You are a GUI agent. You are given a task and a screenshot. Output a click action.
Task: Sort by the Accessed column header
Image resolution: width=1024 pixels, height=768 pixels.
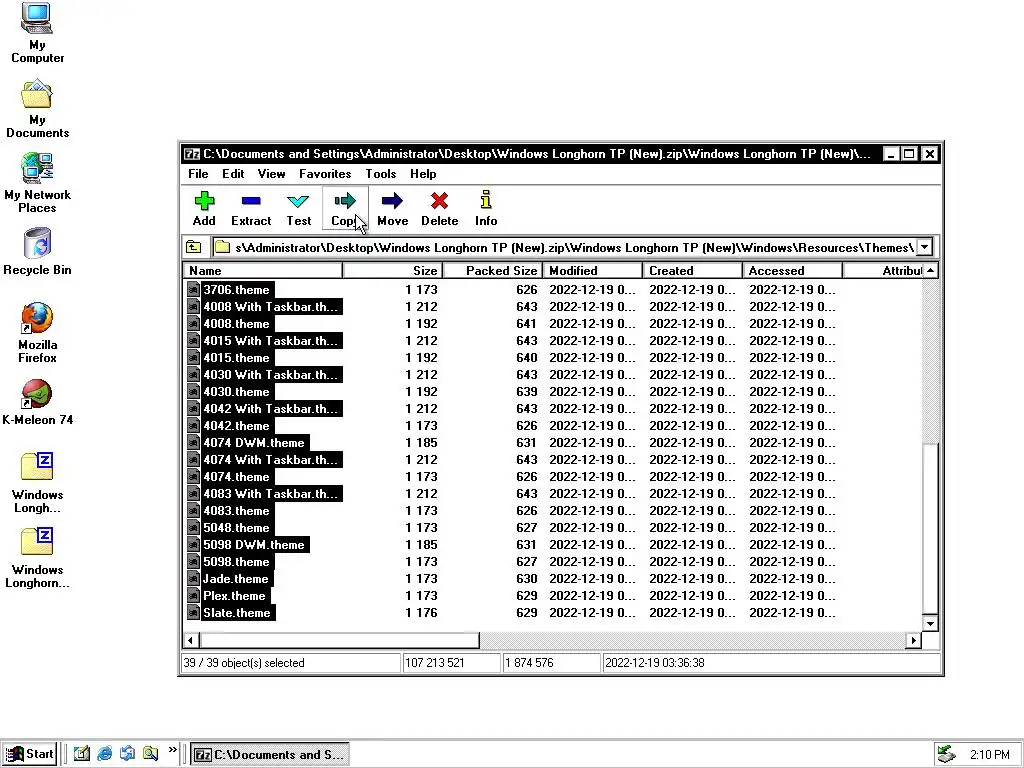792,270
